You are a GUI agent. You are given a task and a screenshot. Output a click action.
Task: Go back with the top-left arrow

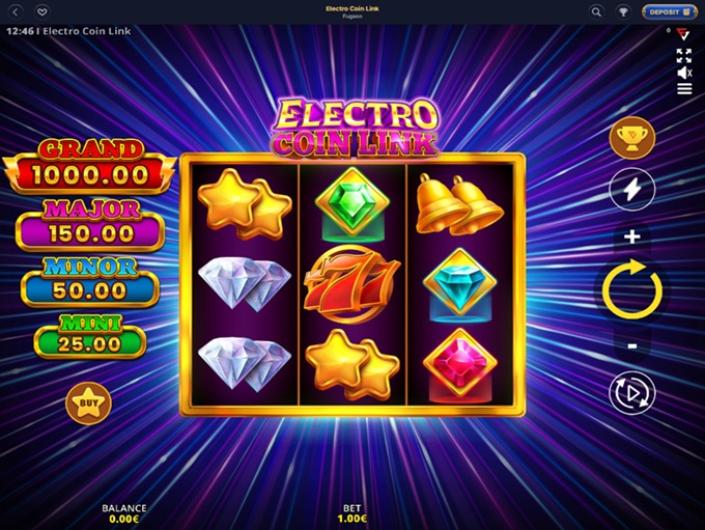point(16,12)
